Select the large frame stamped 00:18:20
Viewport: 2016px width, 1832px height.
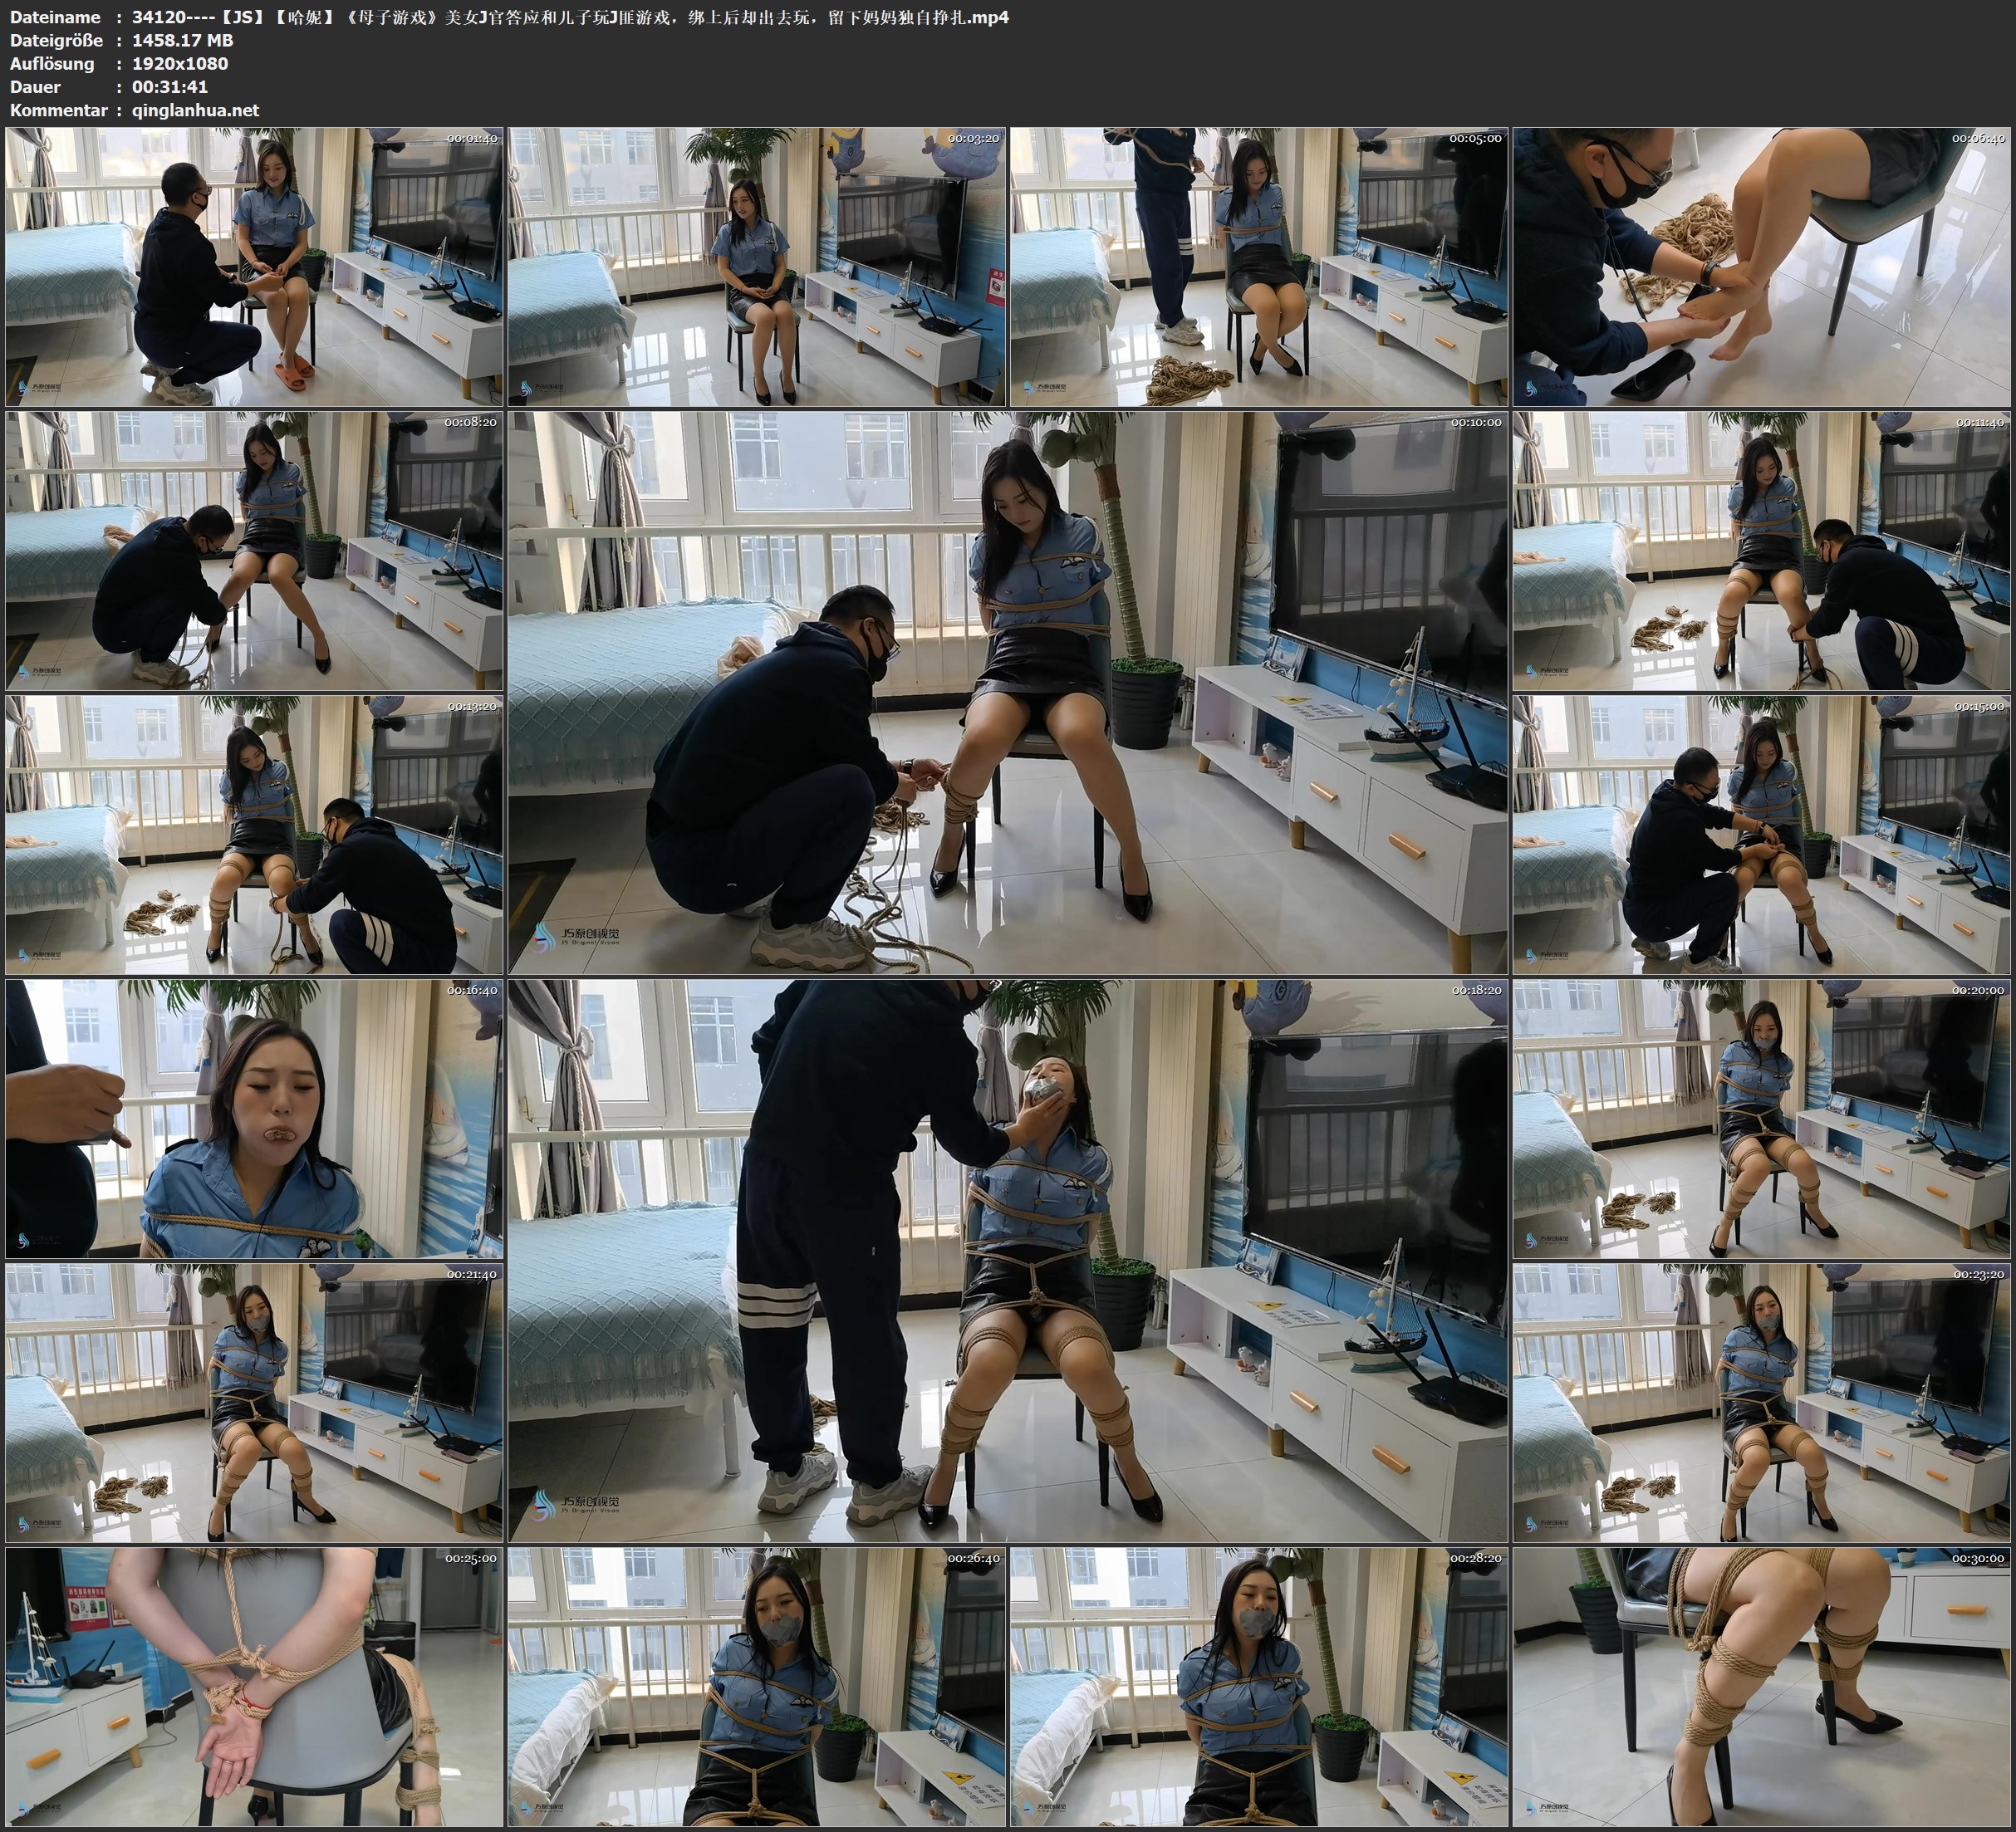click(x=1008, y=1260)
